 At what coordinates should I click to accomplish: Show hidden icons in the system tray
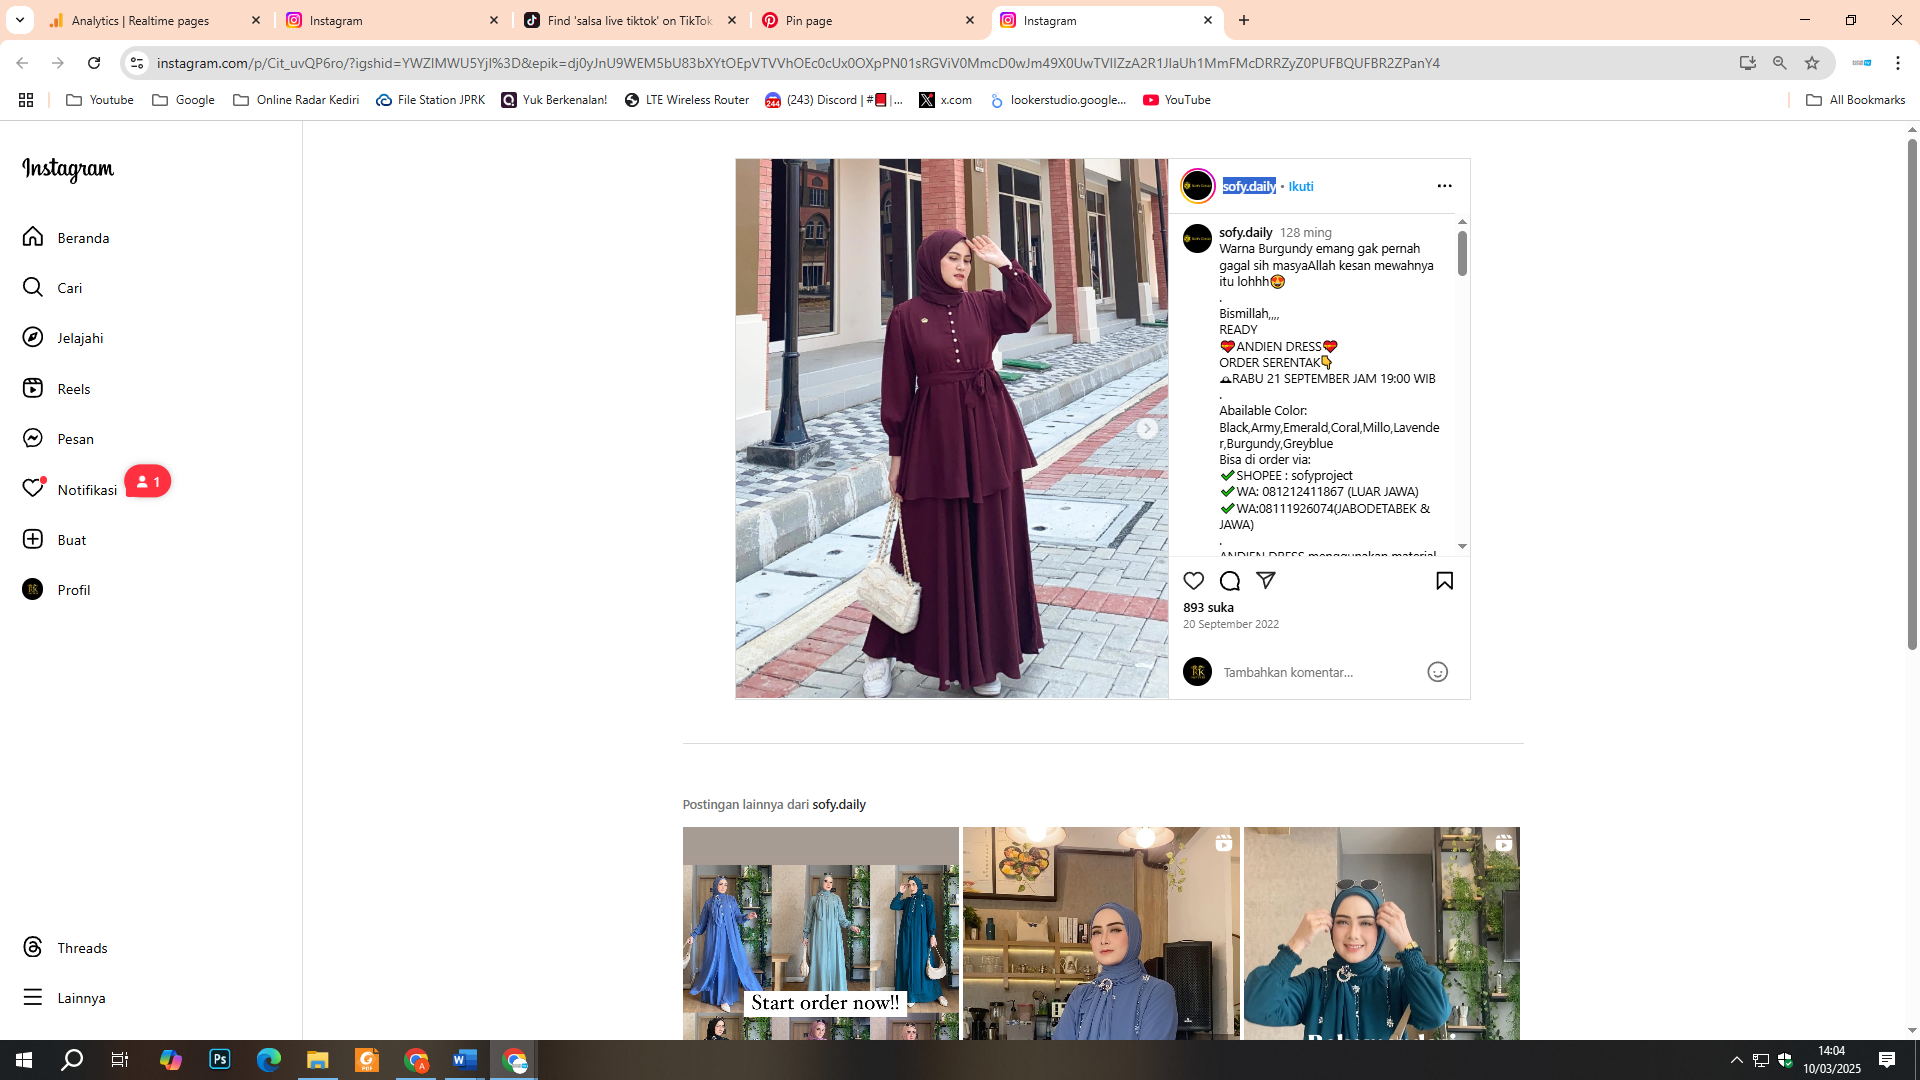1737,1060
